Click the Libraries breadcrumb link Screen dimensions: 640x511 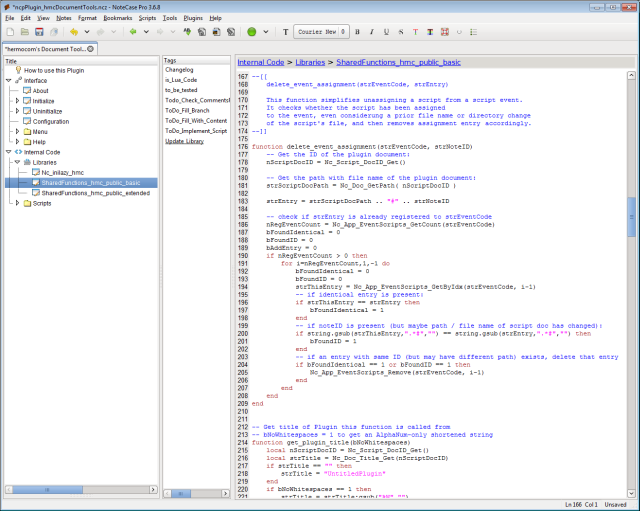coord(310,62)
